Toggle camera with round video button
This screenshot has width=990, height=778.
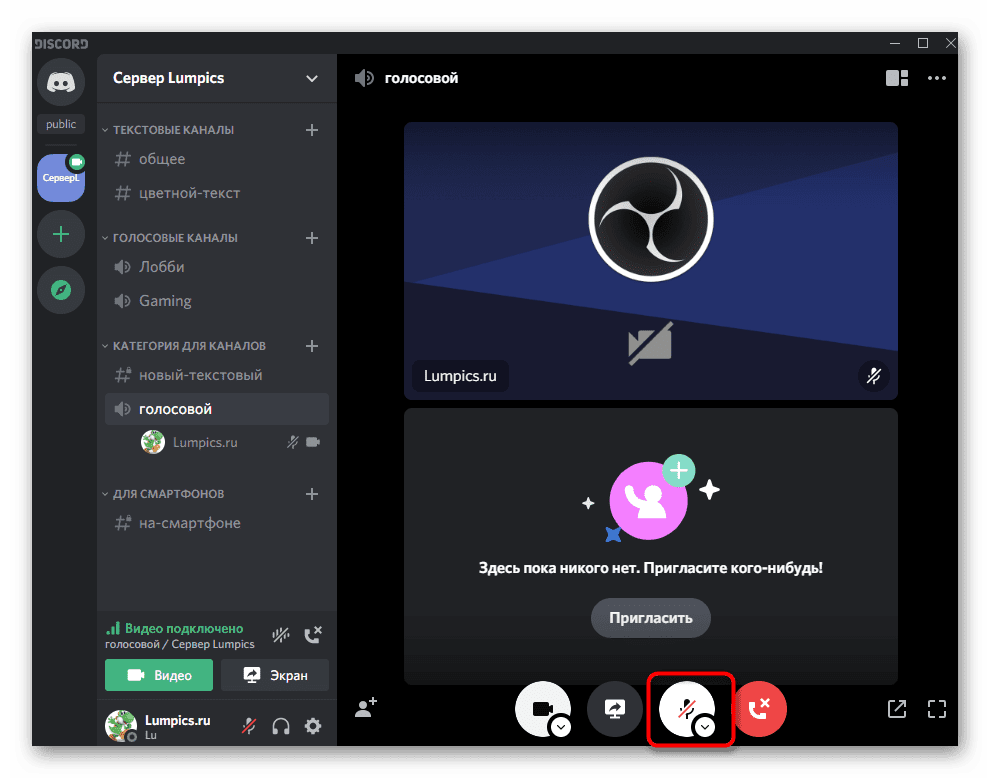542,709
